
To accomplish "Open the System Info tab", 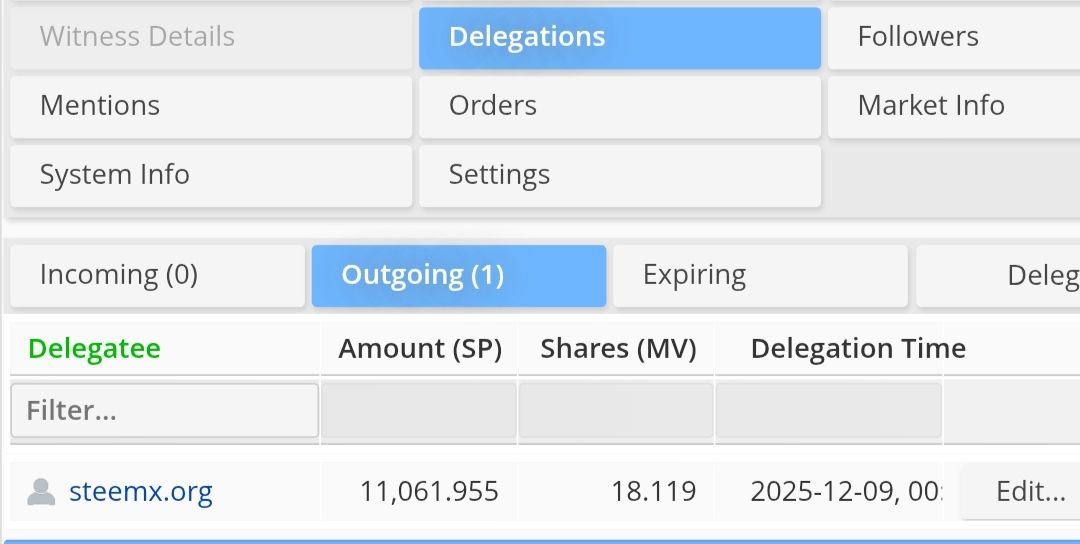I will [x=211, y=176].
